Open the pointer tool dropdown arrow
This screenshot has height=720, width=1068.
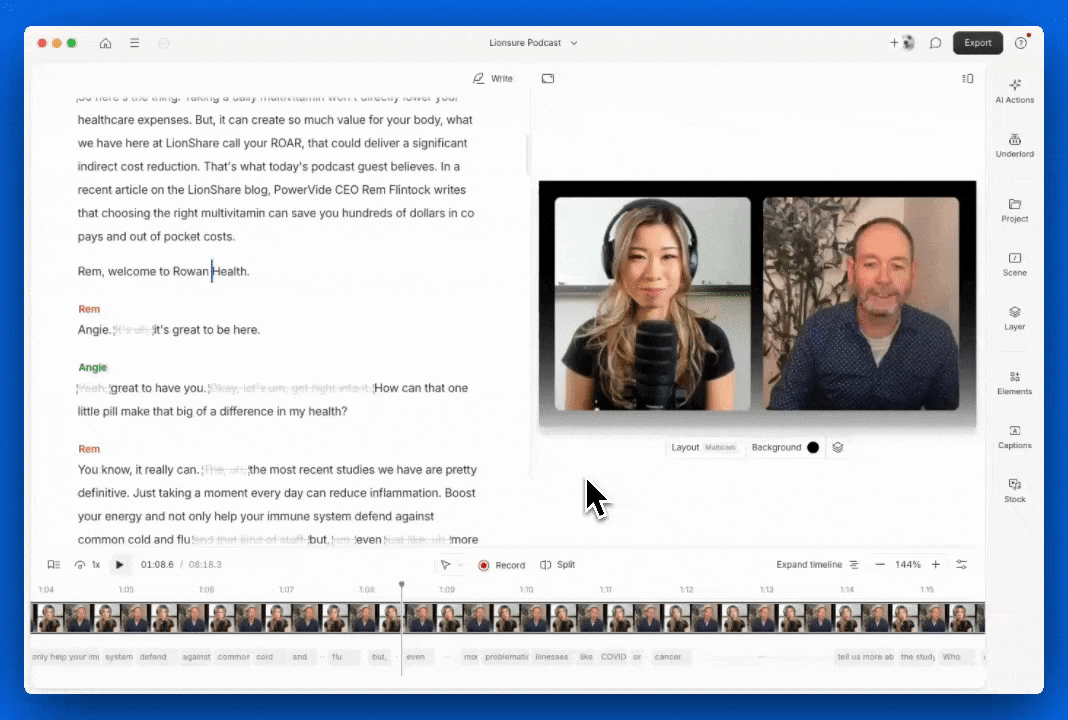460,565
